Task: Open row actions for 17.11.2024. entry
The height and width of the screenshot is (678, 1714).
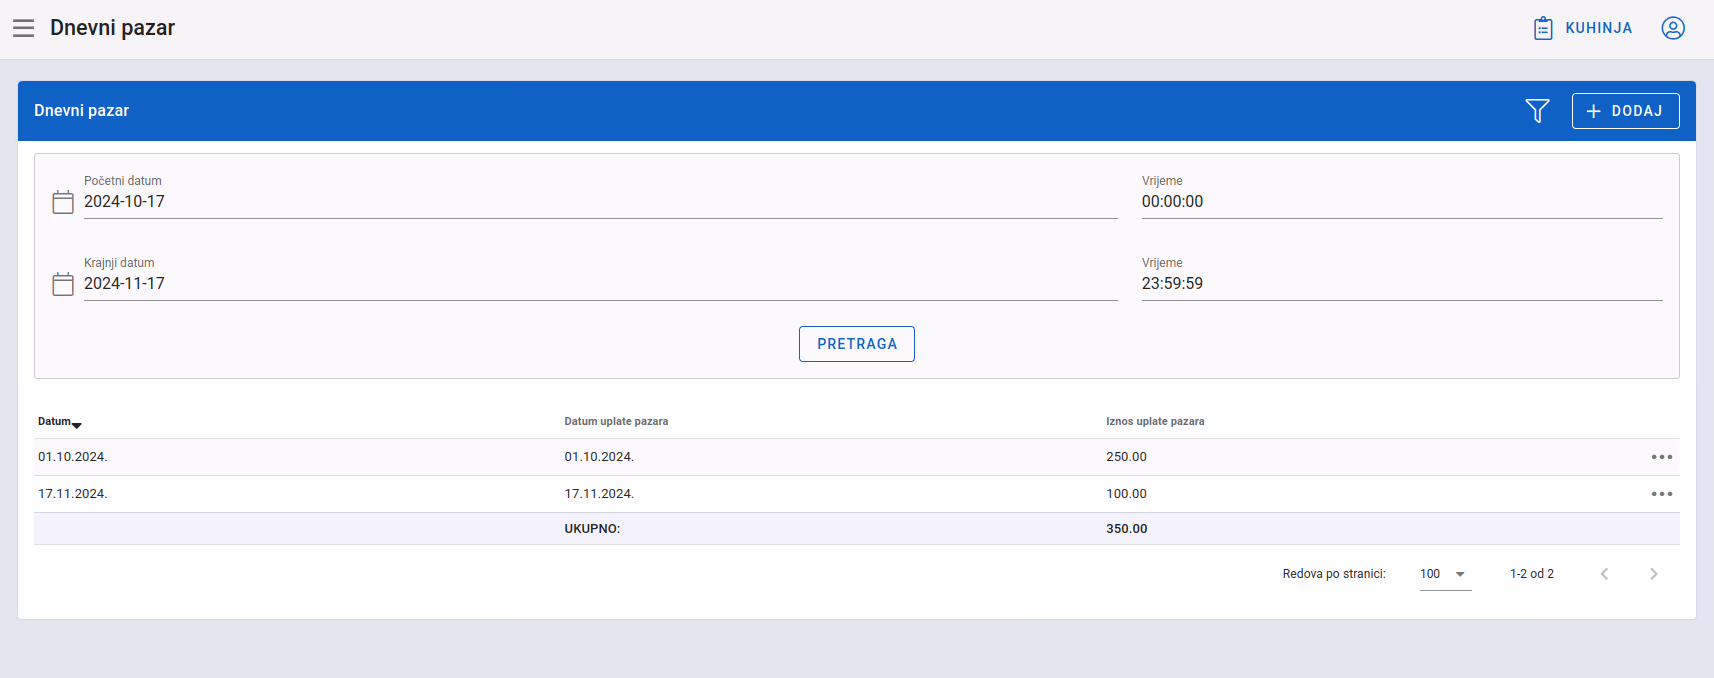Action: (x=1661, y=494)
